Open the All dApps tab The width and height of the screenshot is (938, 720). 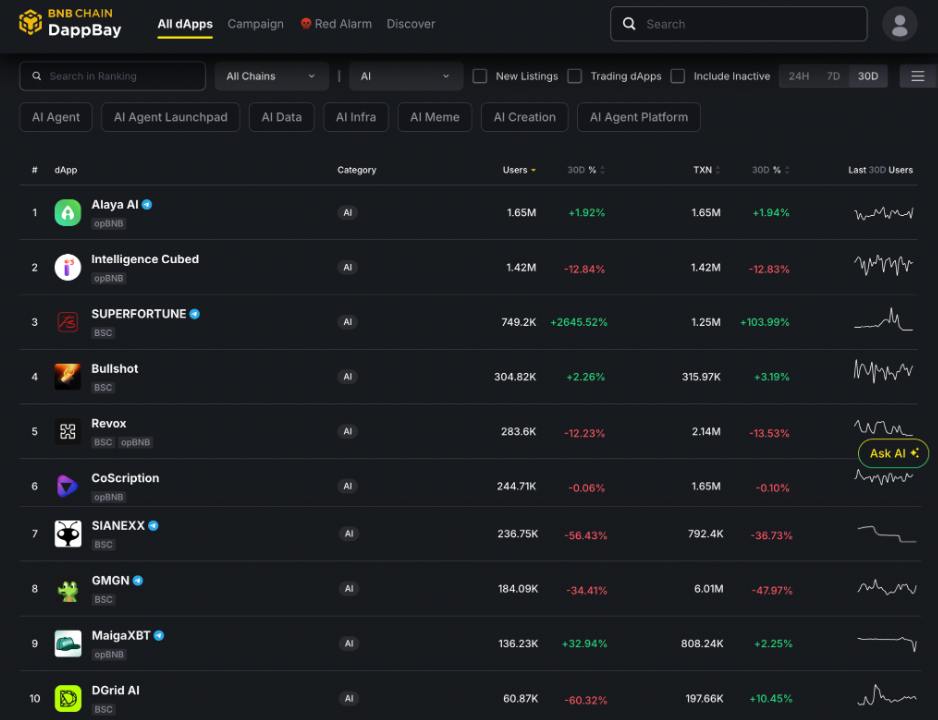(185, 24)
